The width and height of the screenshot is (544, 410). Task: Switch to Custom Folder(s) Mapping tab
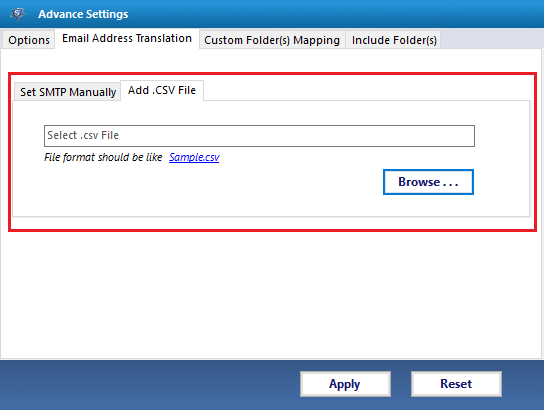click(x=272, y=40)
